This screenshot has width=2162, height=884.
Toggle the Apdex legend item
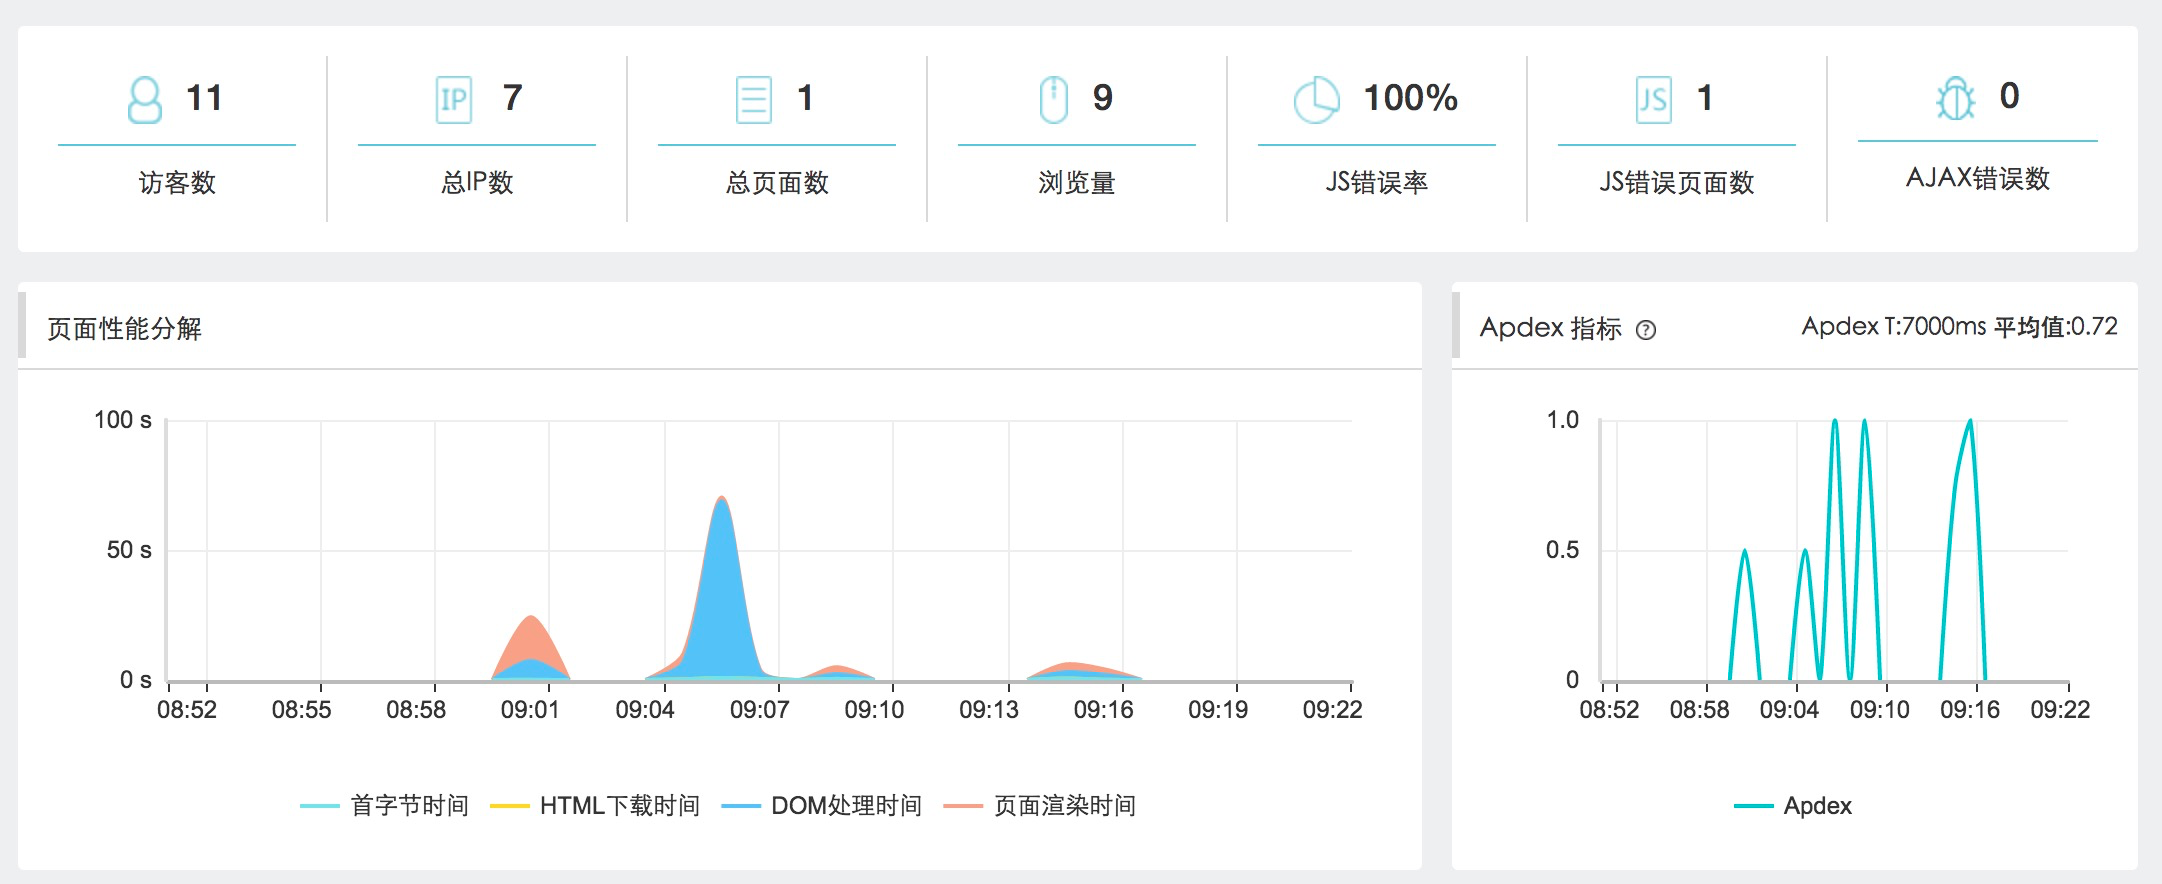point(1793,806)
